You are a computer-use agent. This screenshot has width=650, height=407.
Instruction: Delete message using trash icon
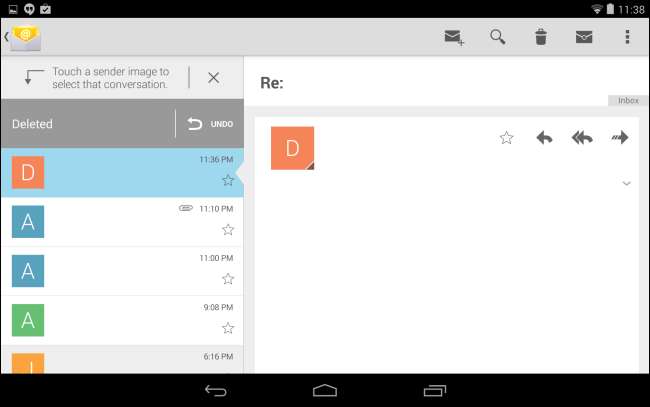pyautogui.click(x=541, y=37)
